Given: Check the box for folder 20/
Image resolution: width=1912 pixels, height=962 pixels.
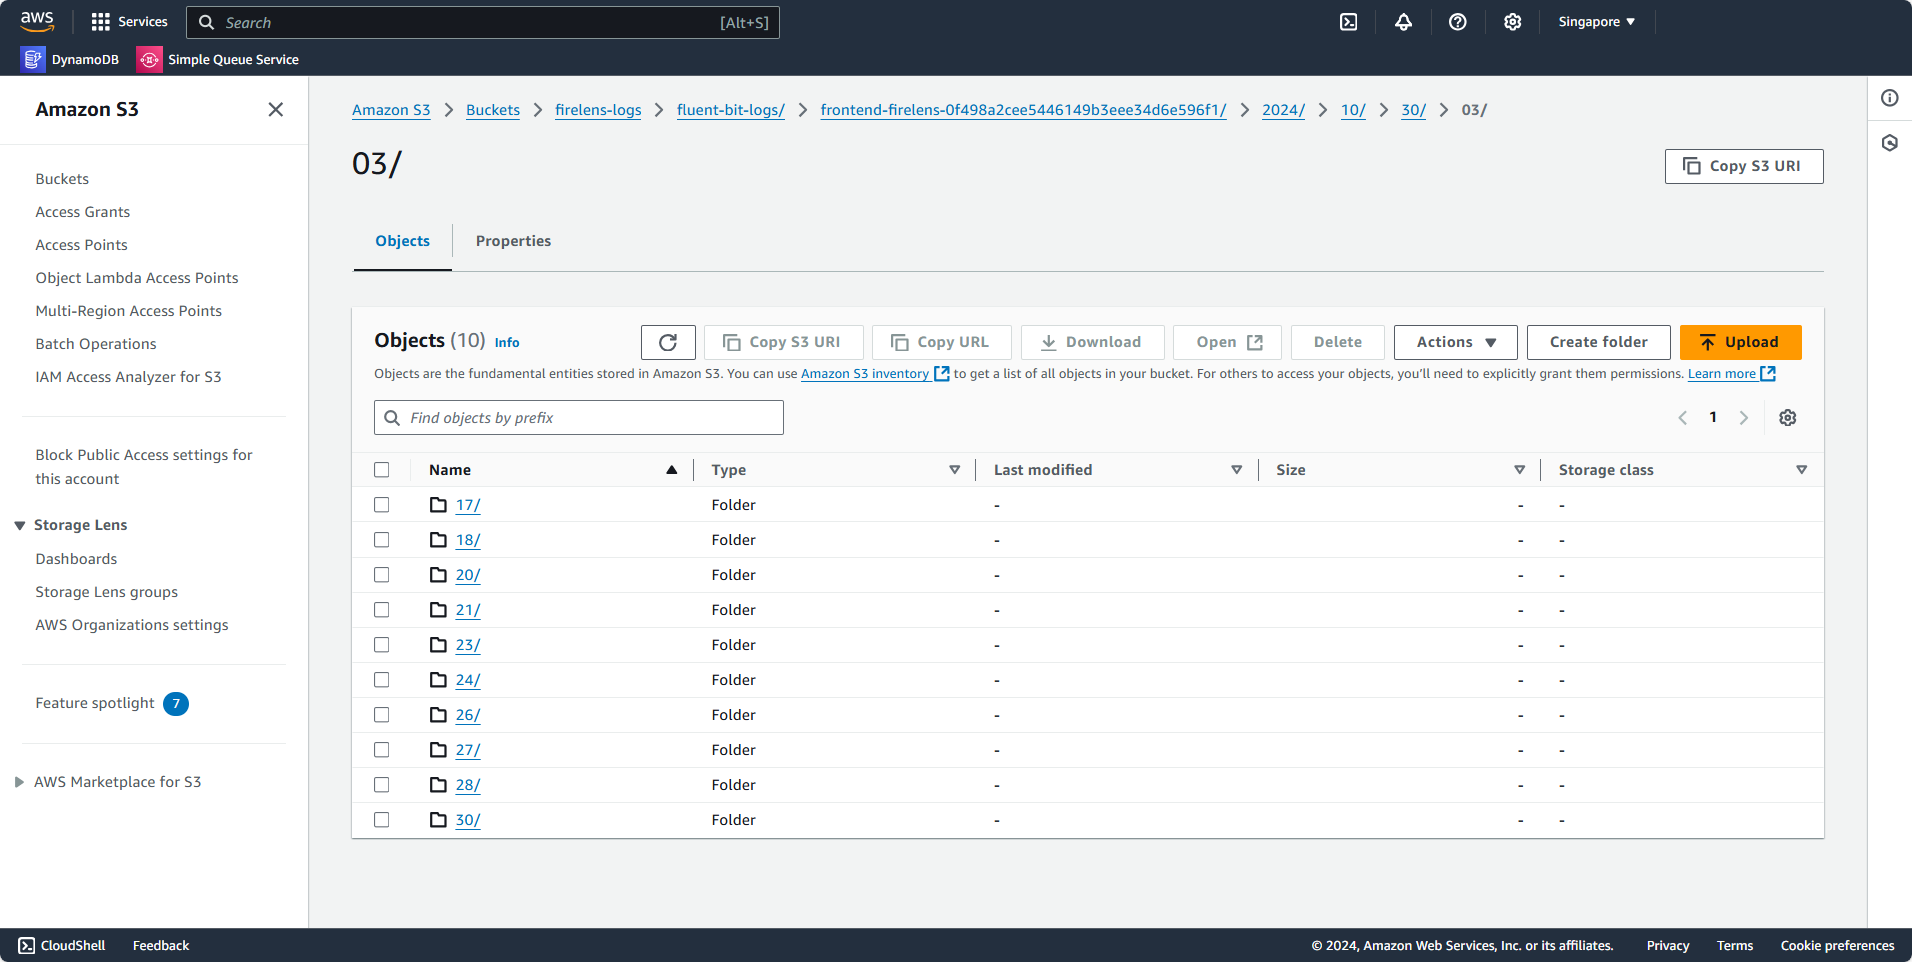Looking at the screenshot, I should (x=381, y=575).
